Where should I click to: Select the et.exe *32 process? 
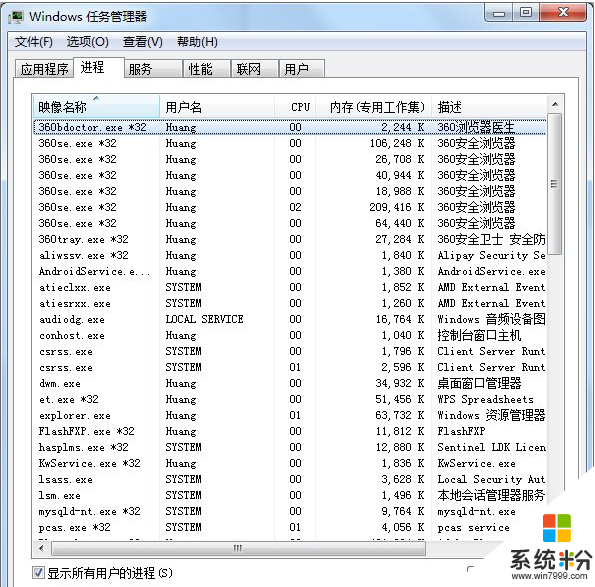290,399
